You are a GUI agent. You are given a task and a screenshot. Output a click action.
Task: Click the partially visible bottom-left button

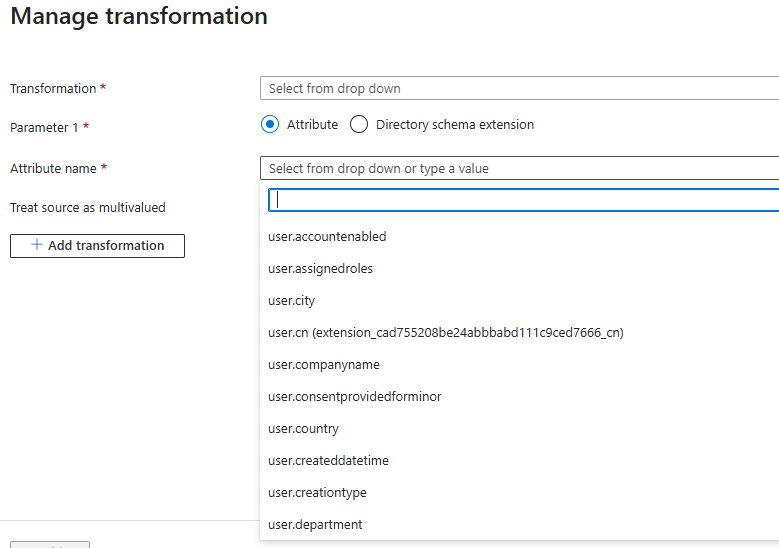pos(50,545)
